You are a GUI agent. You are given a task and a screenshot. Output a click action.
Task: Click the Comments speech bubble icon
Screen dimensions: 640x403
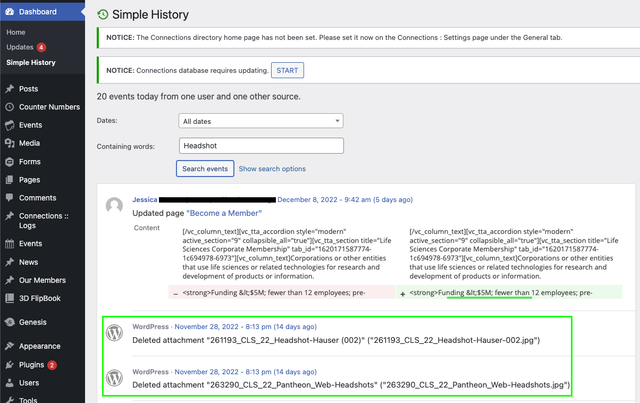pyautogui.click(x=9, y=198)
